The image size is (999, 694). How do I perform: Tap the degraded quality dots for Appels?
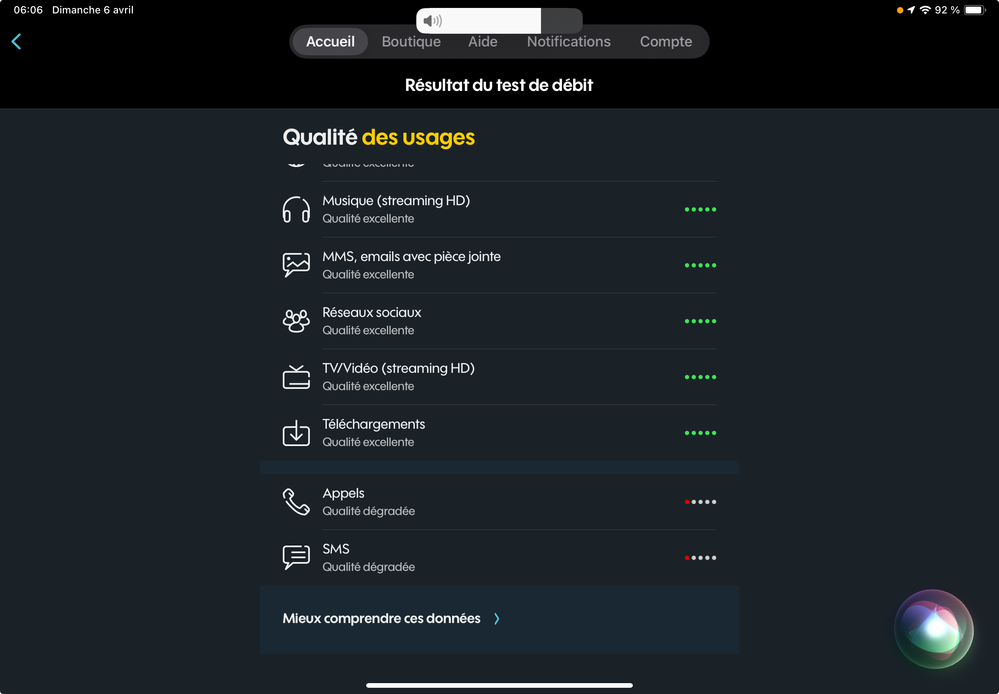(700, 502)
